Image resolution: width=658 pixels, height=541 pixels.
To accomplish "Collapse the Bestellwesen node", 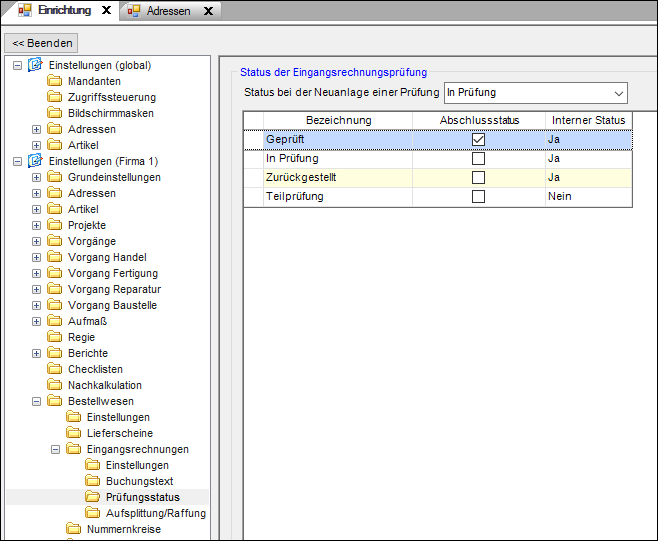I will (37, 402).
